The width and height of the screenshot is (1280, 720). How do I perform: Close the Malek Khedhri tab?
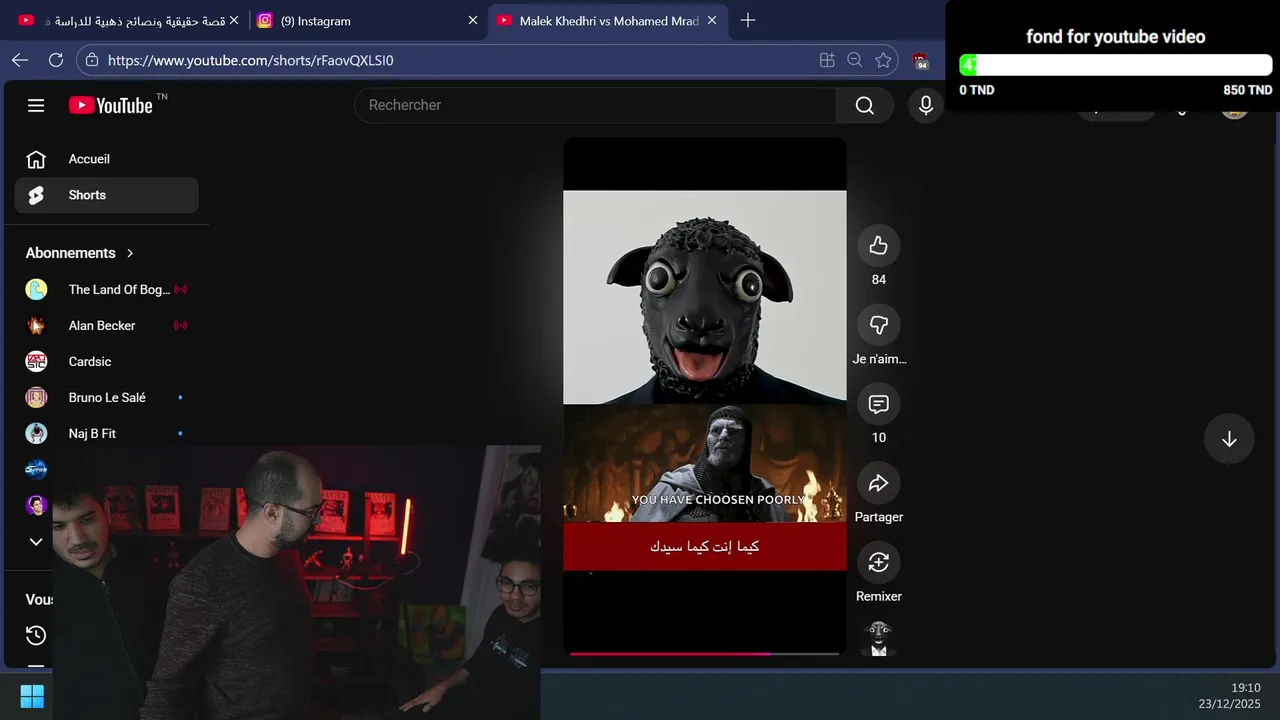click(x=712, y=20)
